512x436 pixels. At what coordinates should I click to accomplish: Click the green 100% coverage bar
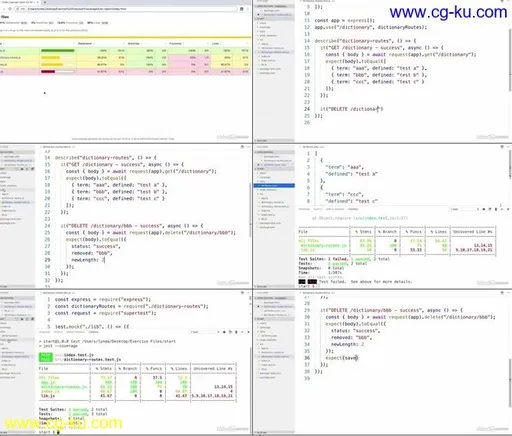pyautogui.click(x=58, y=51)
